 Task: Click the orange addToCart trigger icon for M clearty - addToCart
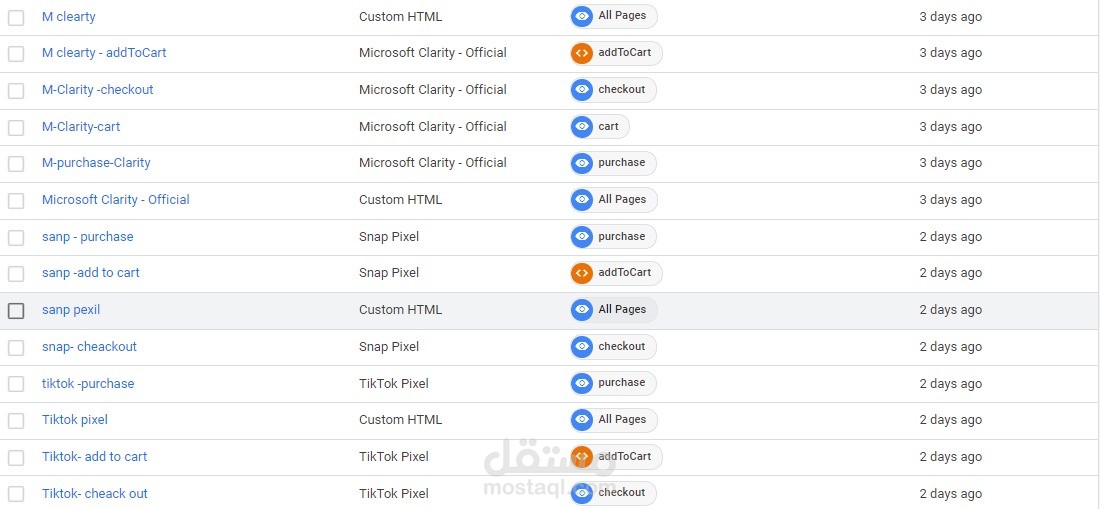tap(582, 53)
